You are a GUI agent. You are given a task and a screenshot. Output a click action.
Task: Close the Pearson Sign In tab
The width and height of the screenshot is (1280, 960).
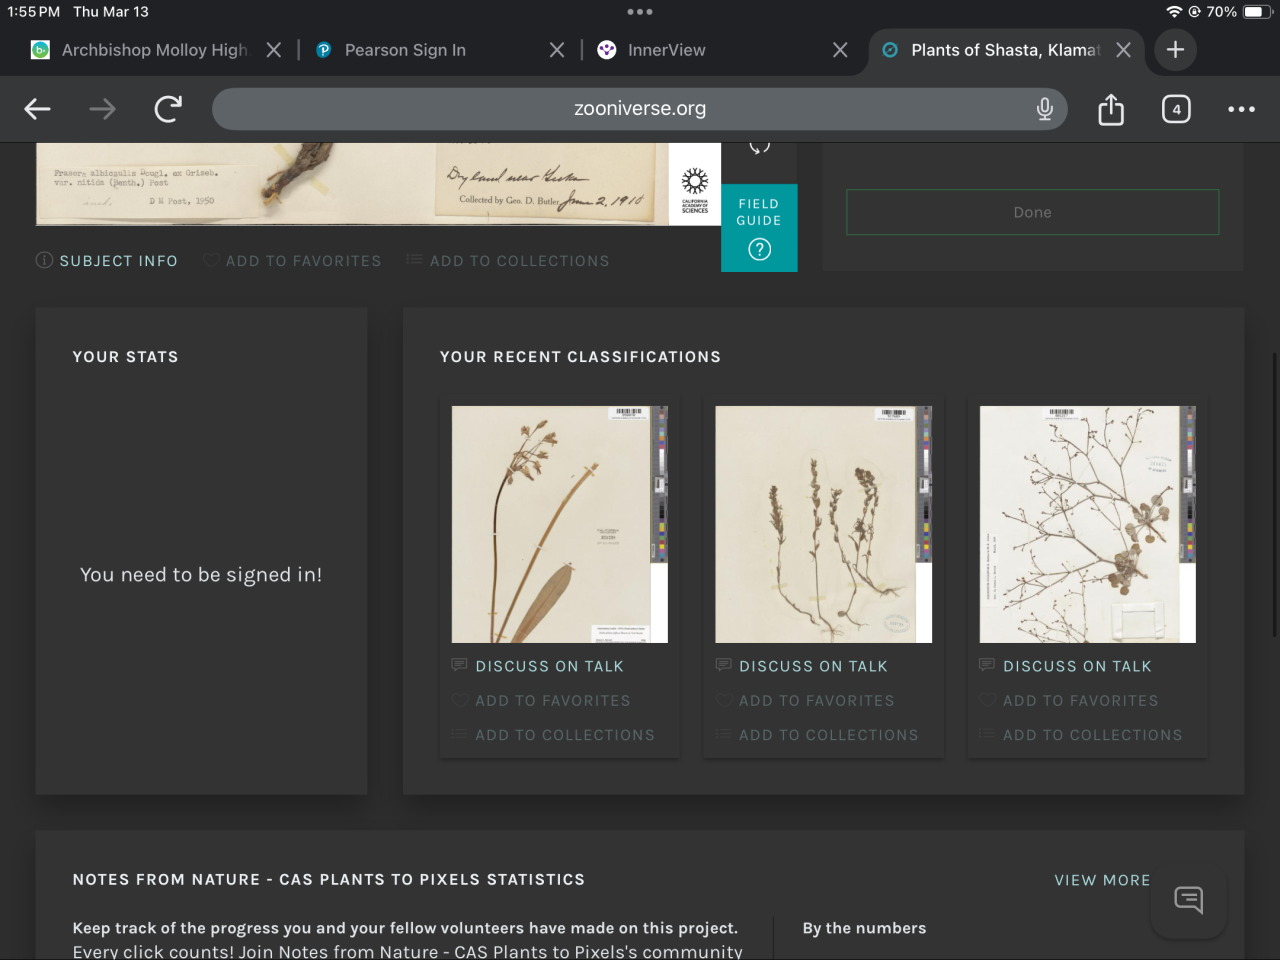(x=557, y=50)
